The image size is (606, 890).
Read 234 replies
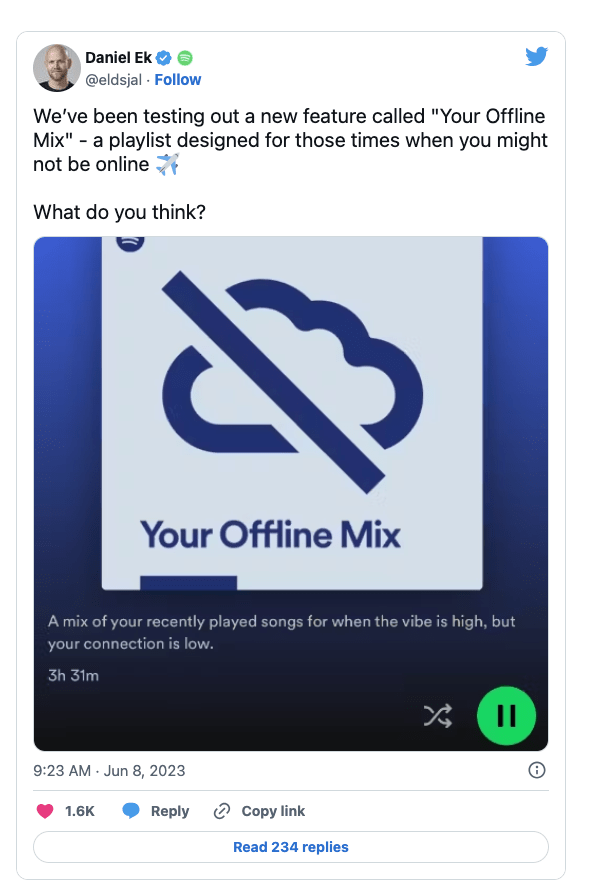coord(291,847)
